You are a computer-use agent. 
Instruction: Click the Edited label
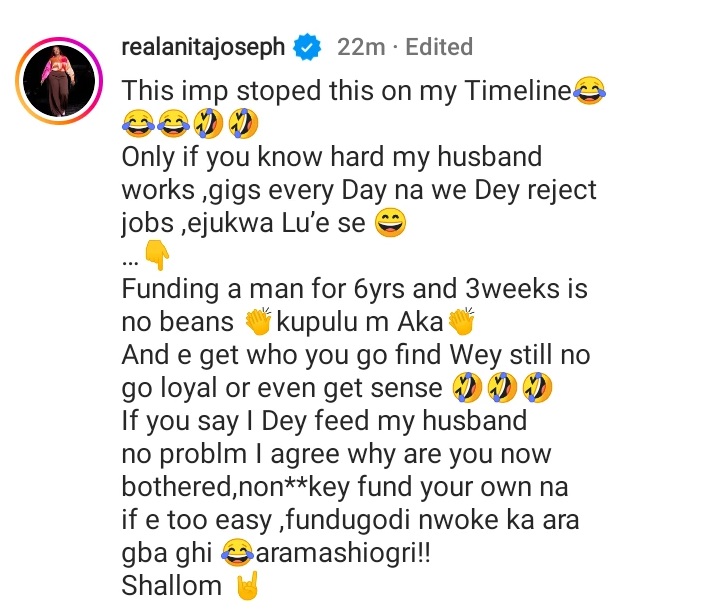(x=439, y=47)
